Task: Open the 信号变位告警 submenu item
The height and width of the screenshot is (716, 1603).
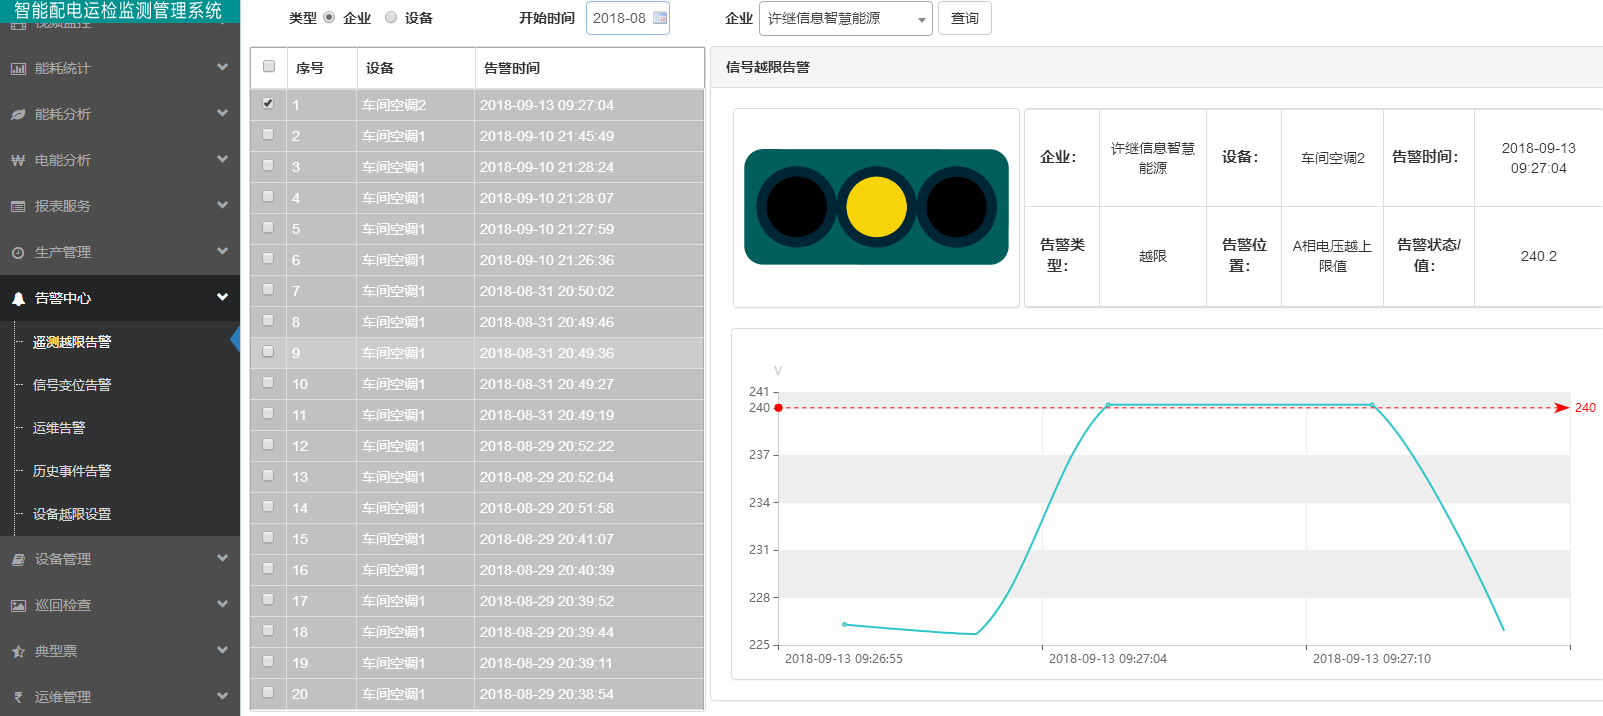Action: click(72, 385)
